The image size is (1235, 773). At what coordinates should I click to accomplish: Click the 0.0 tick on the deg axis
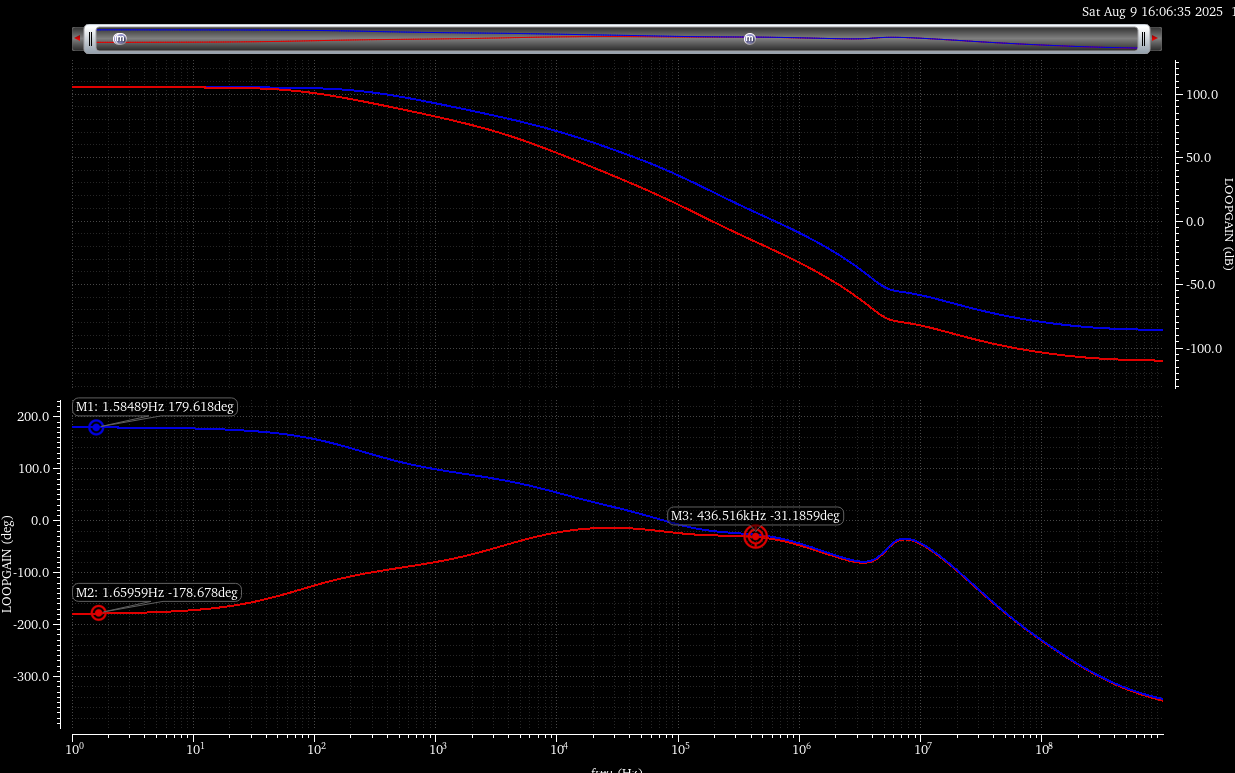click(40, 520)
